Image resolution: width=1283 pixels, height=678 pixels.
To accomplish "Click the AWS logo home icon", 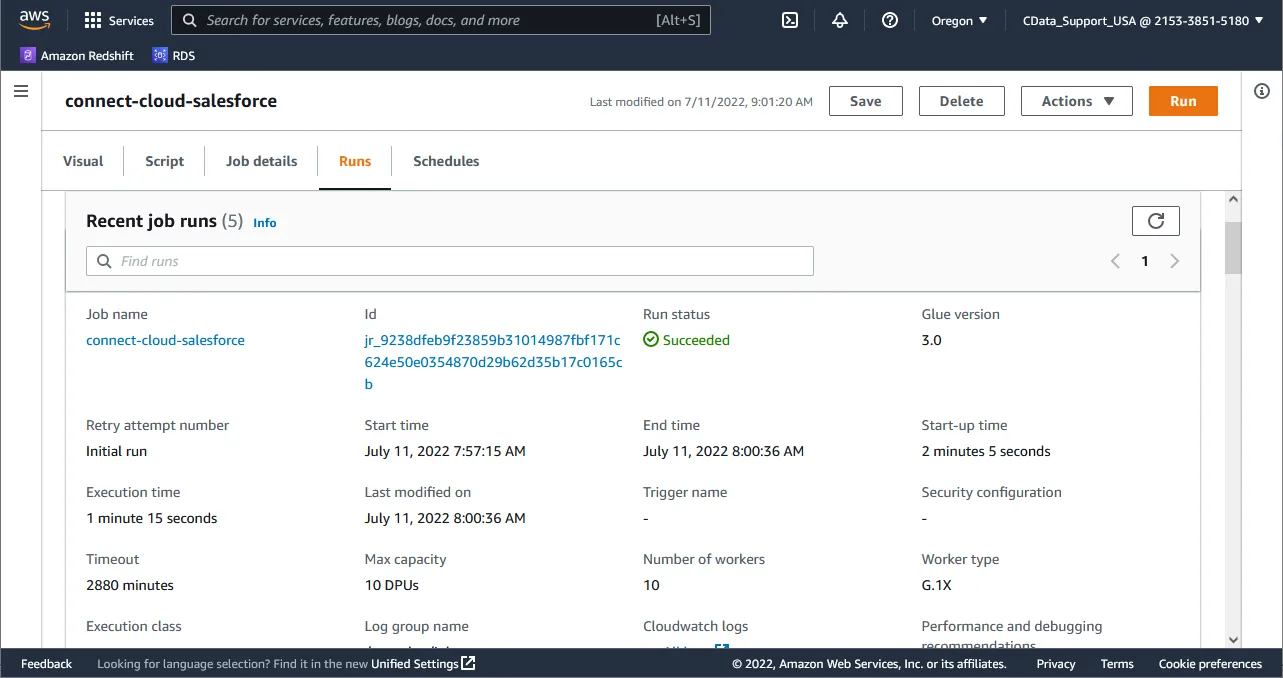I will click(35, 20).
